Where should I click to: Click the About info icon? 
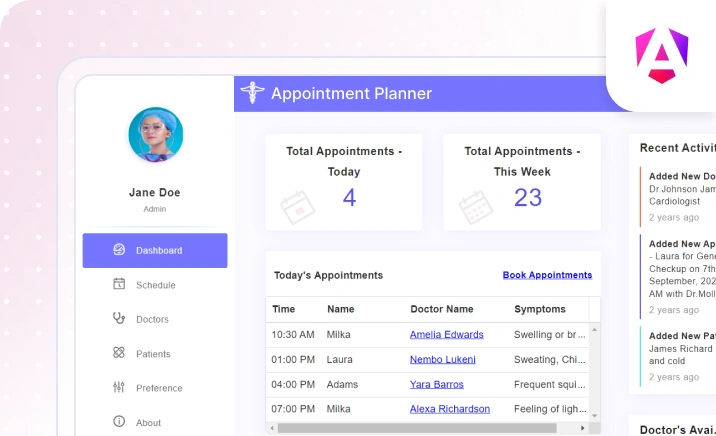click(x=119, y=421)
